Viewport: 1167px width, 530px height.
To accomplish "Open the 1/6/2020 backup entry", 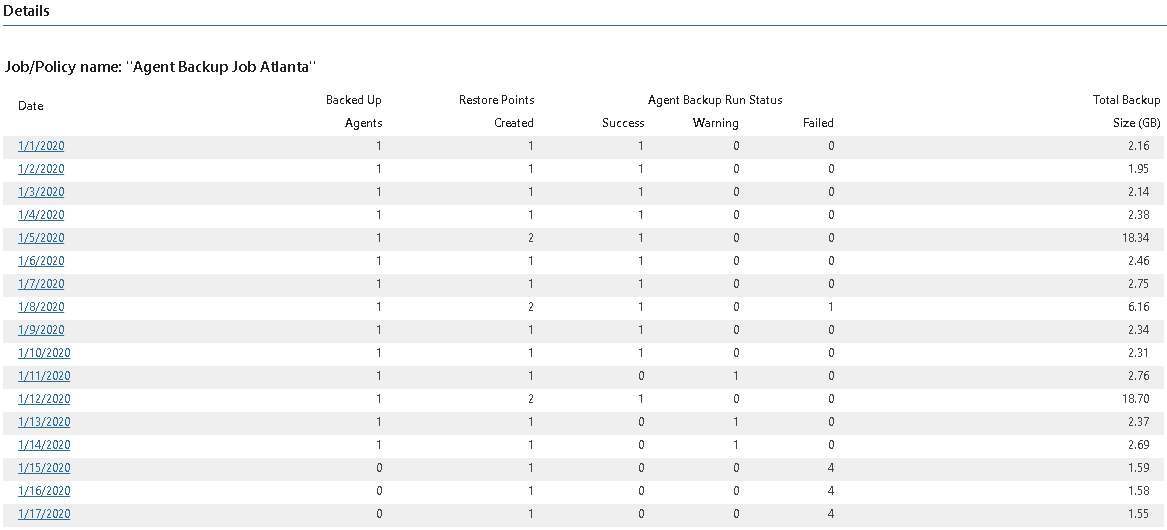I will point(41,261).
